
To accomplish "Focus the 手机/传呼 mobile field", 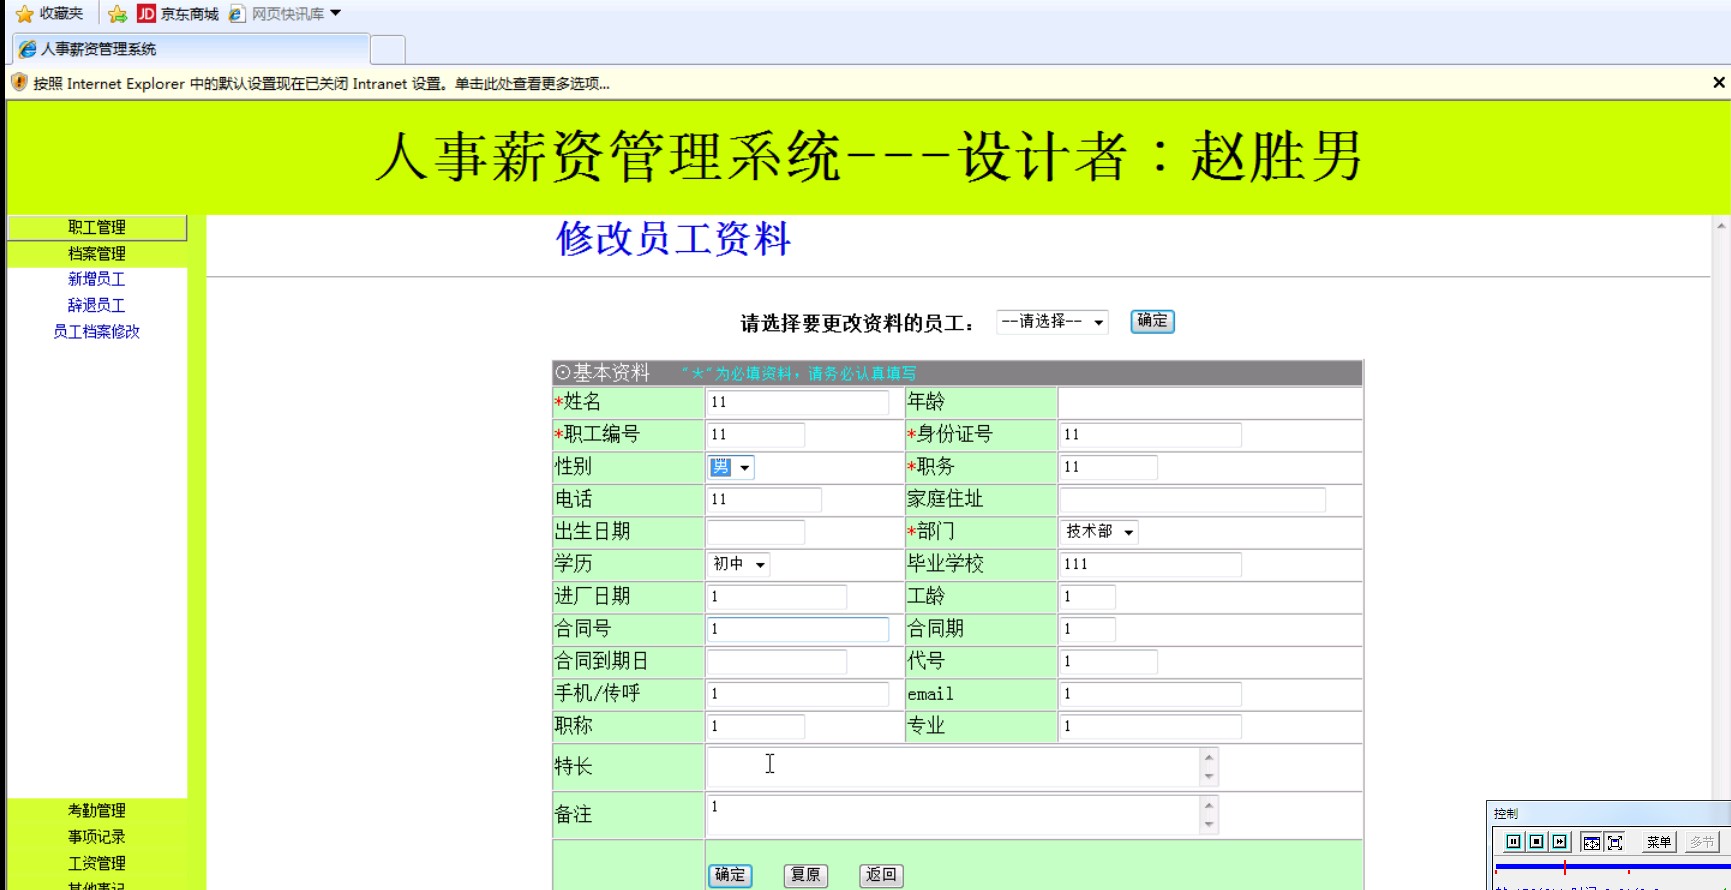I will tap(797, 693).
